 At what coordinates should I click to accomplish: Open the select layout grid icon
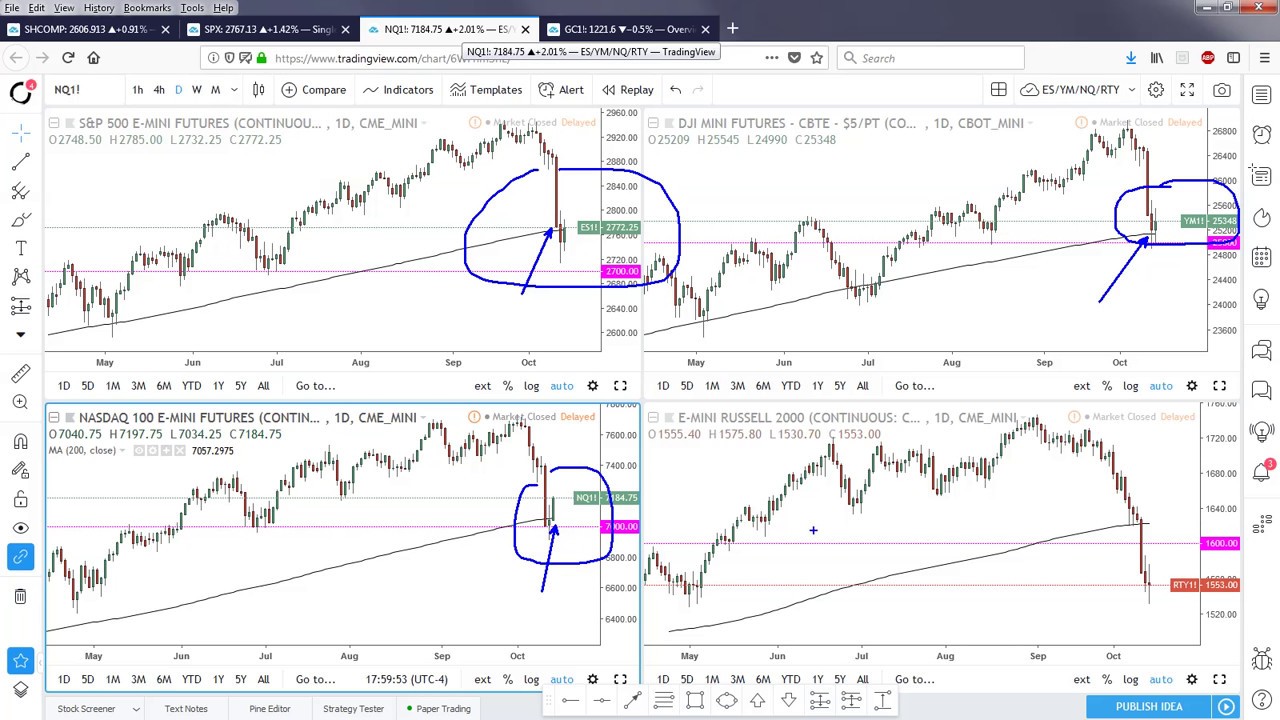pyautogui.click(x=998, y=90)
